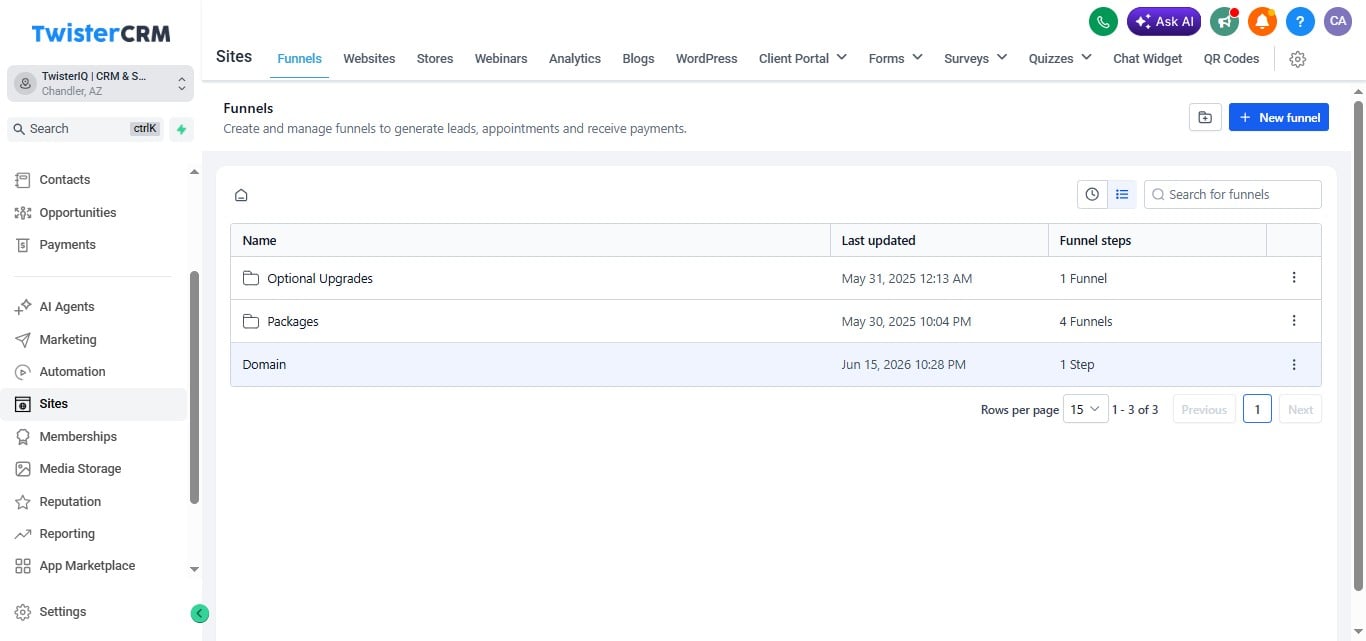Select the Funnels tab

coord(299,59)
